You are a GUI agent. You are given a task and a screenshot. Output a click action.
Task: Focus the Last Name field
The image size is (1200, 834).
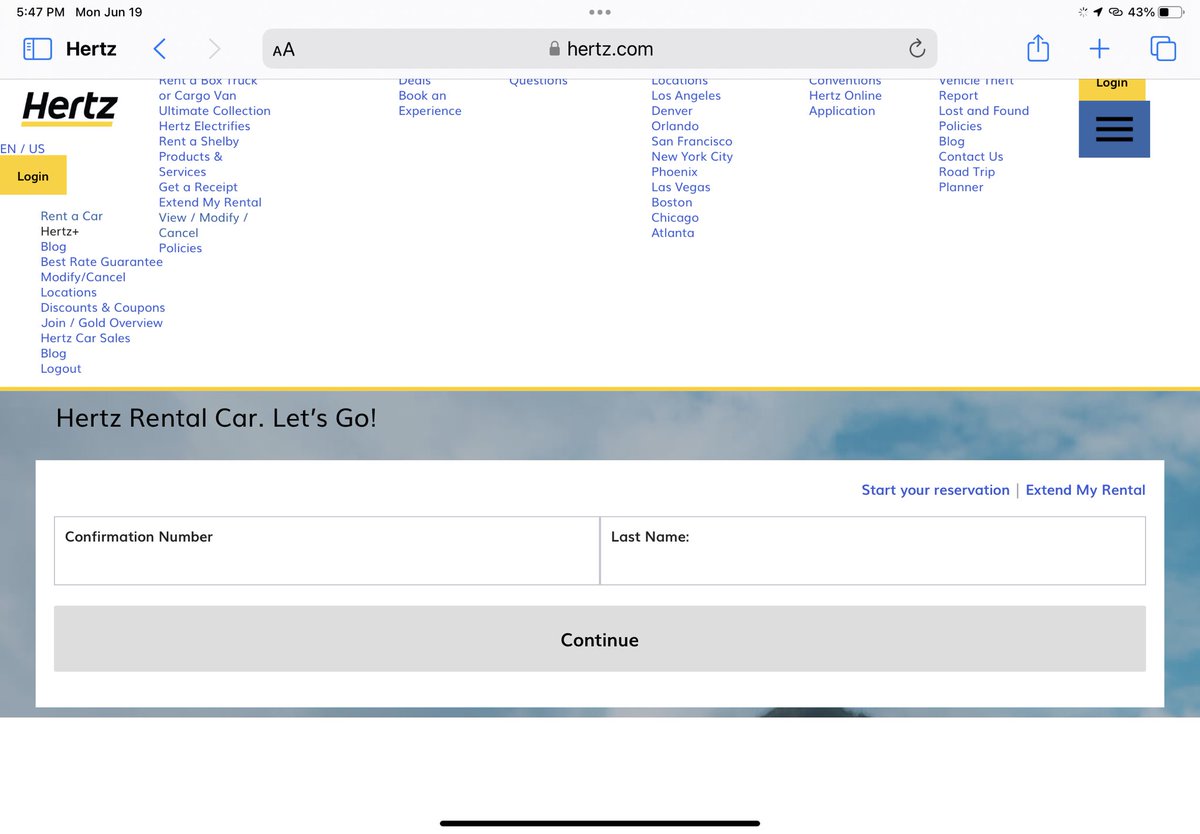[873, 551]
